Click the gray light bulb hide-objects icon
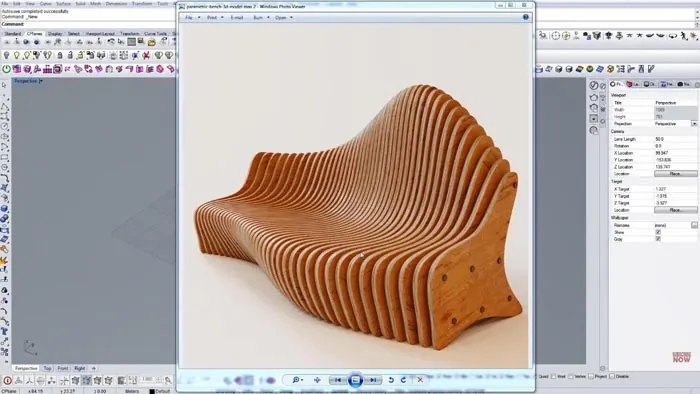This screenshot has width=700, height=394. (6, 55)
